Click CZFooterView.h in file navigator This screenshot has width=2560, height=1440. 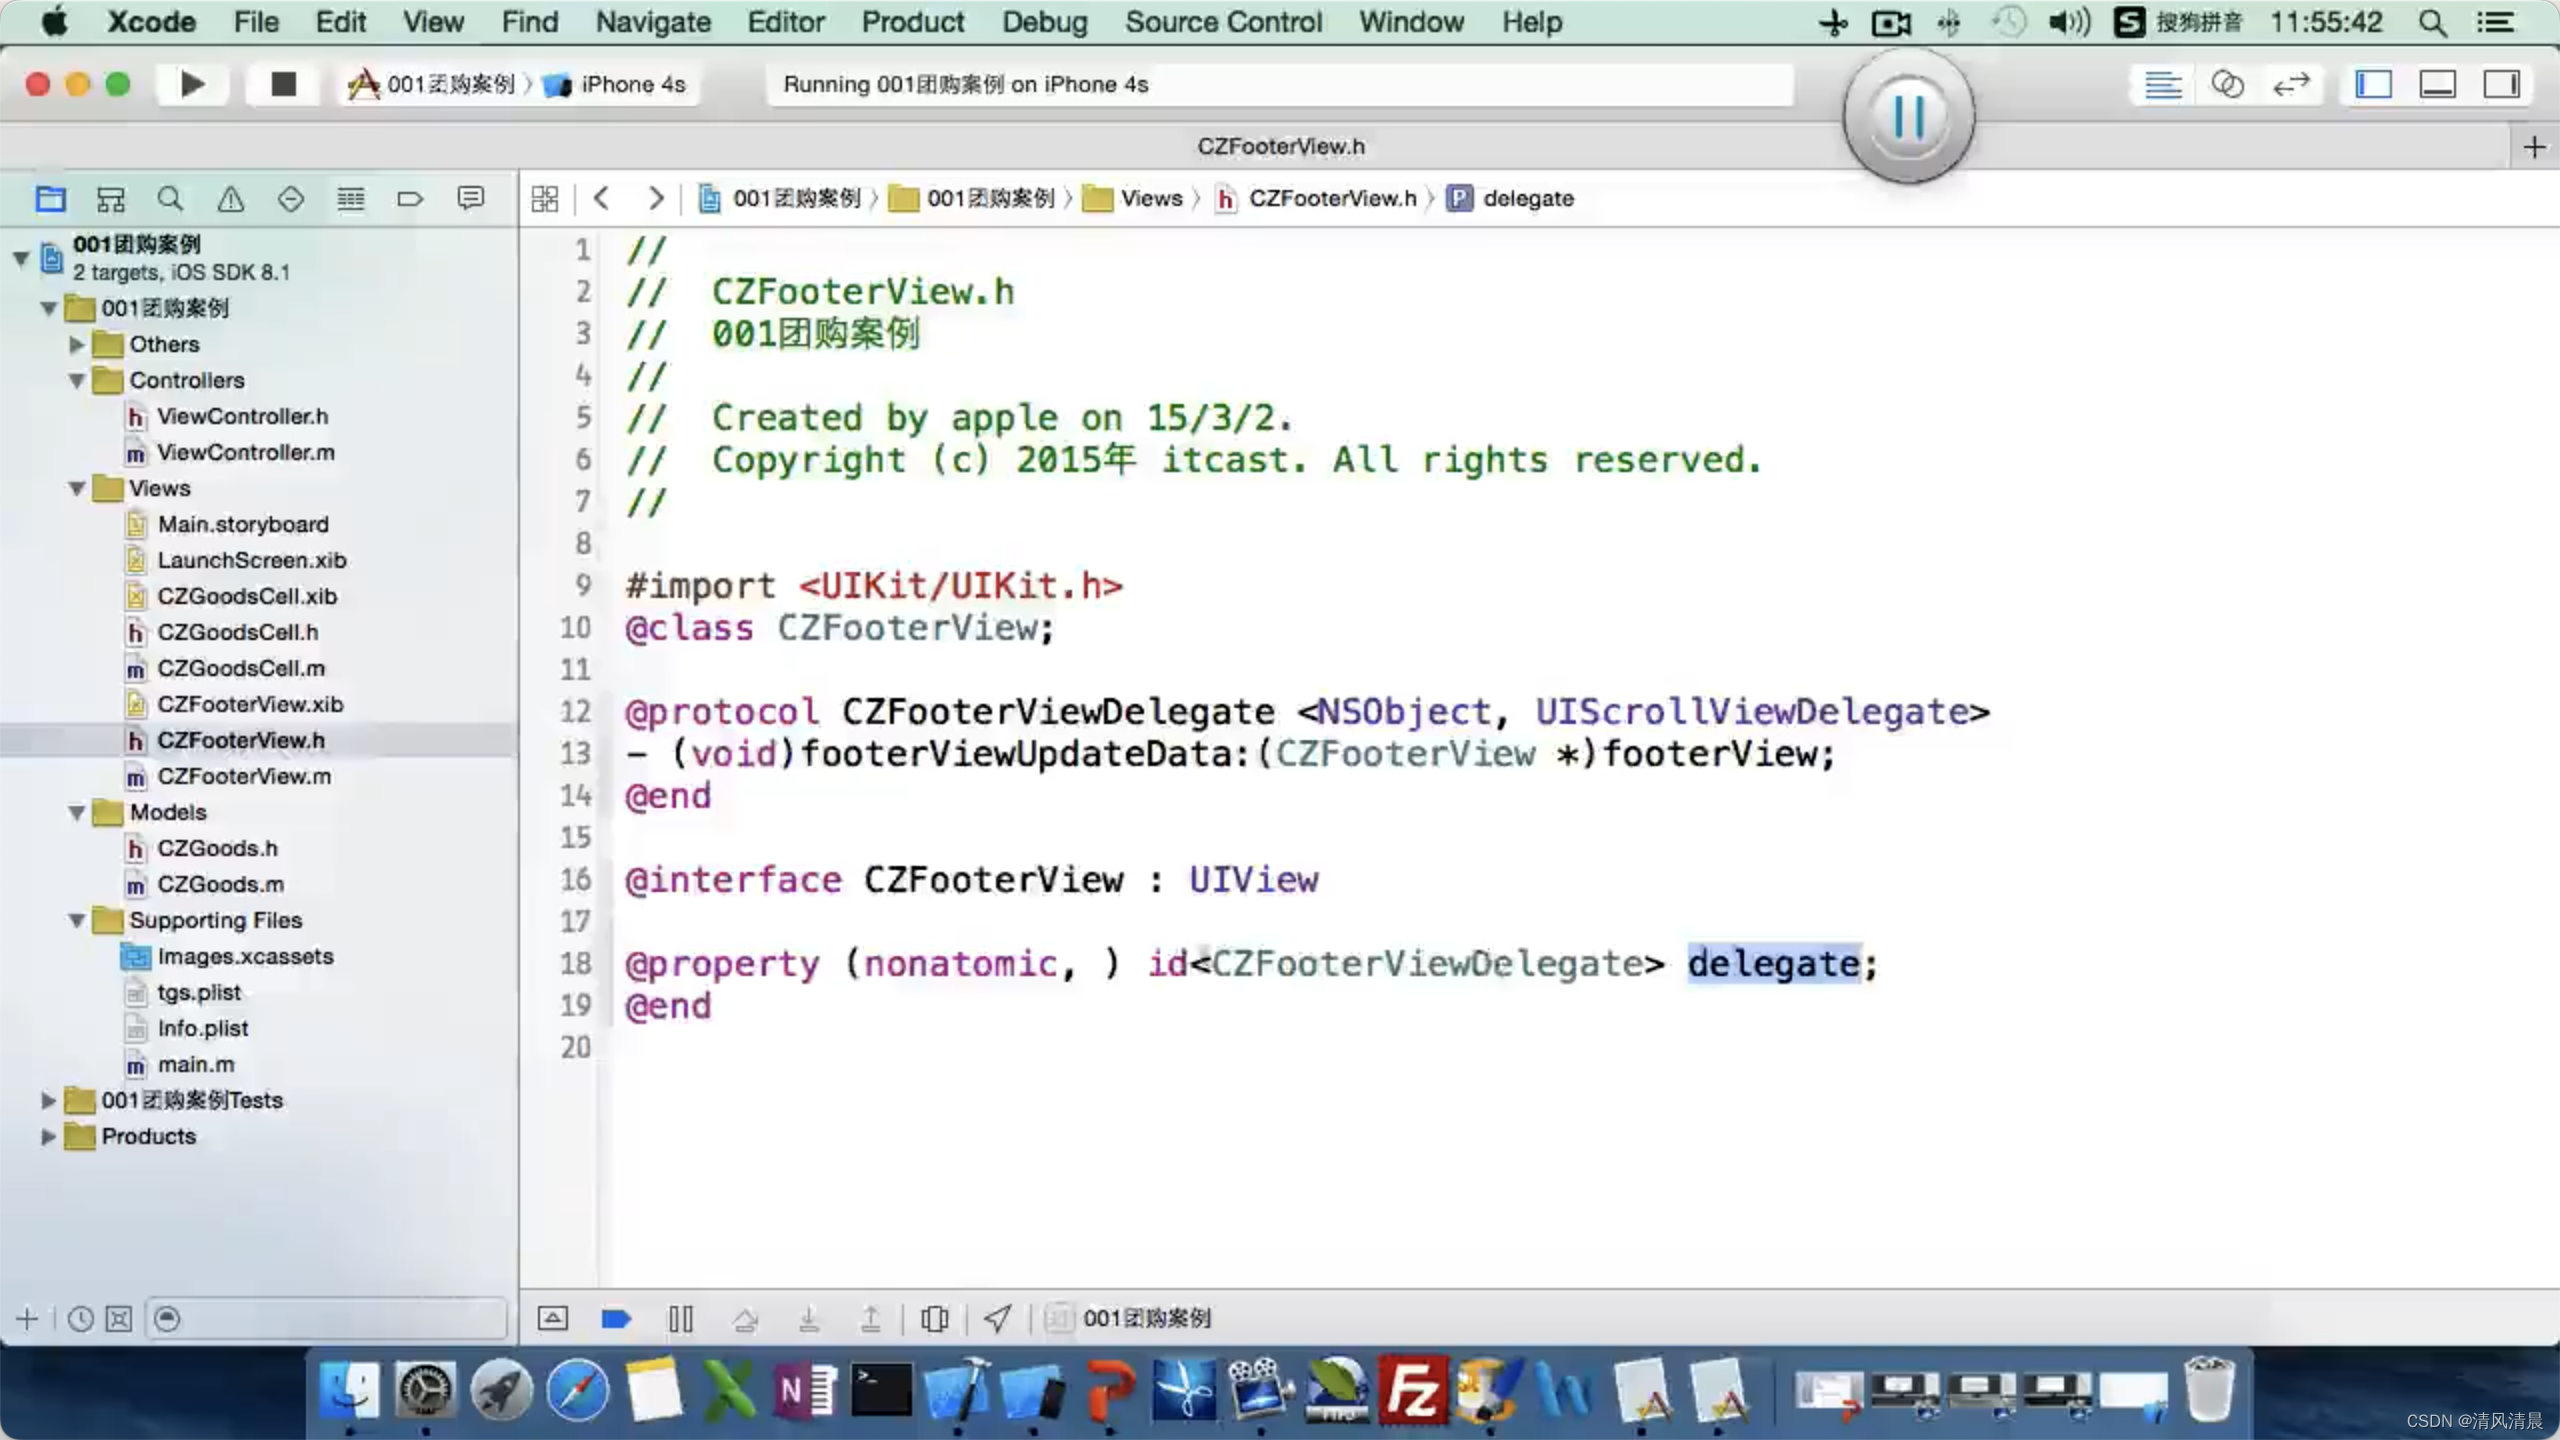point(239,738)
